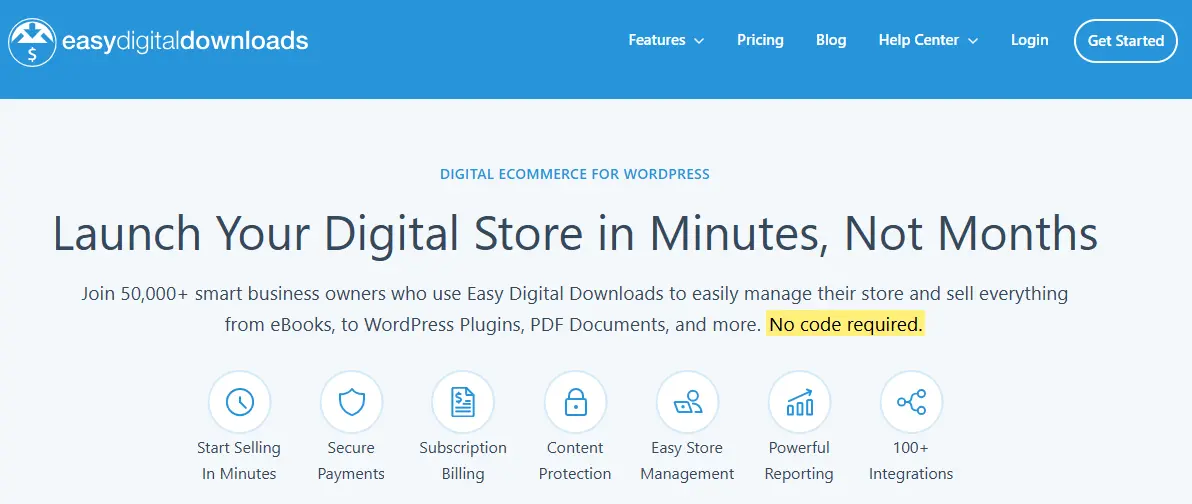Click the Digital Ecommerce for WordPress tagline
Image resolution: width=1192 pixels, height=504 pixels.
point(575,174)
